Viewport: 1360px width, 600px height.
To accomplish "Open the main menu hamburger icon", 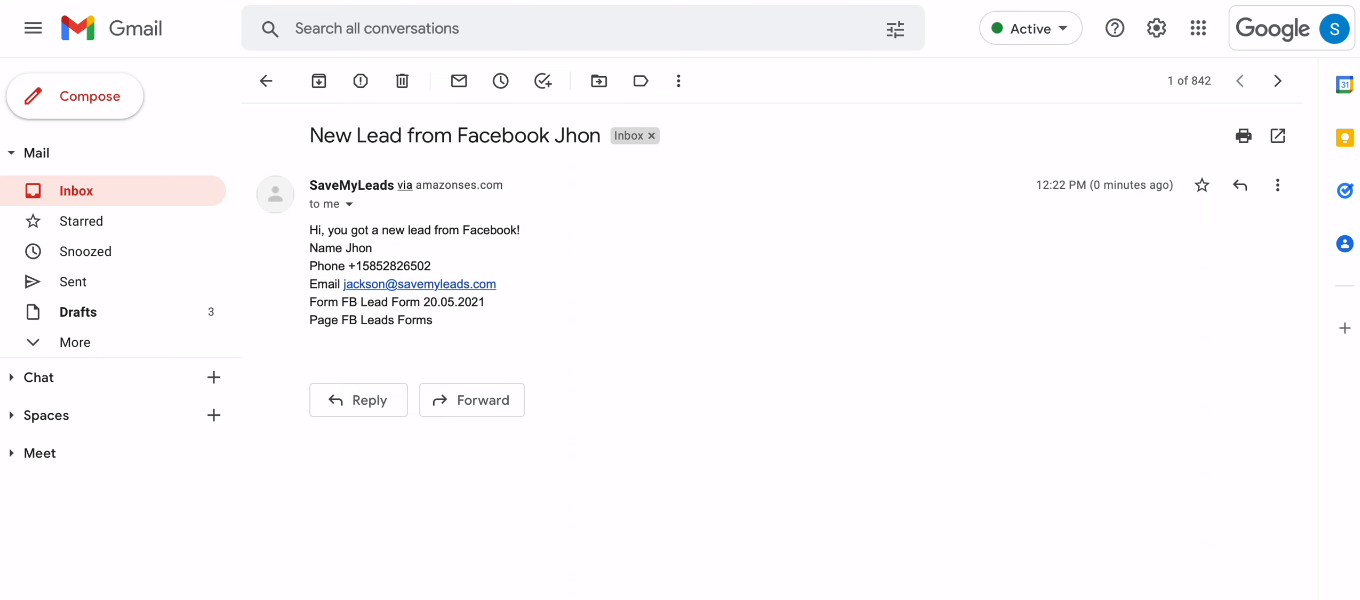I will pos(33,28).
